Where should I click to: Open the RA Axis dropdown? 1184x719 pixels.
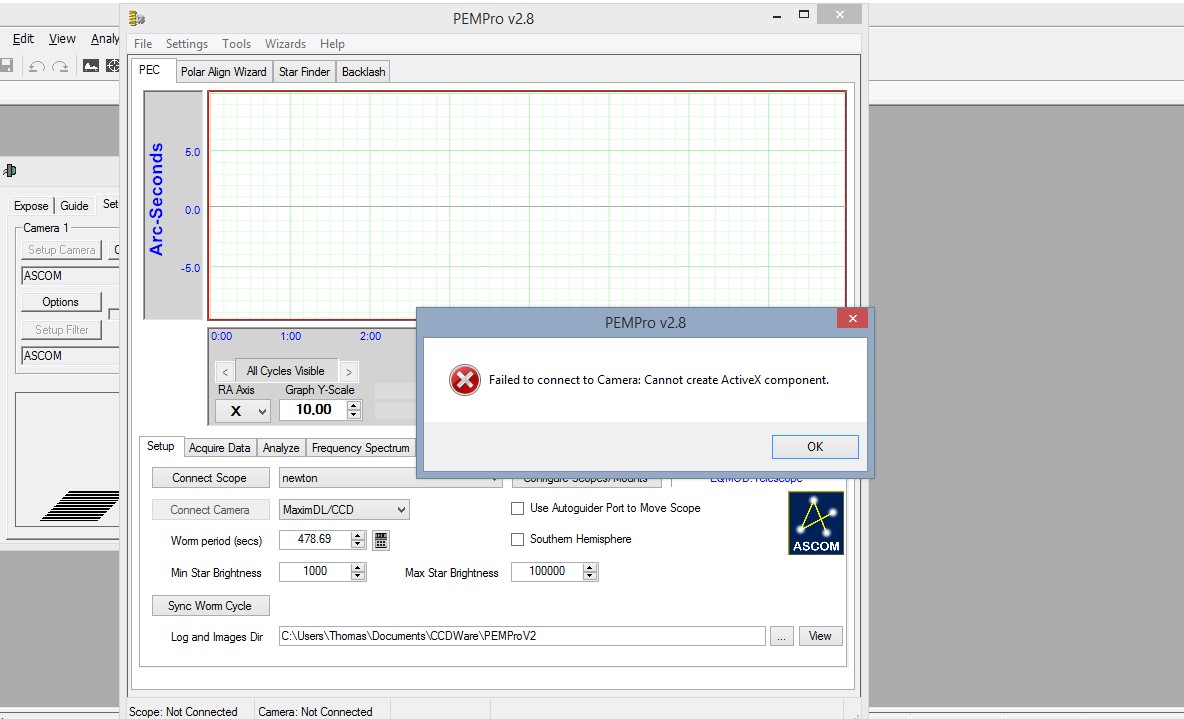[262, 411]
